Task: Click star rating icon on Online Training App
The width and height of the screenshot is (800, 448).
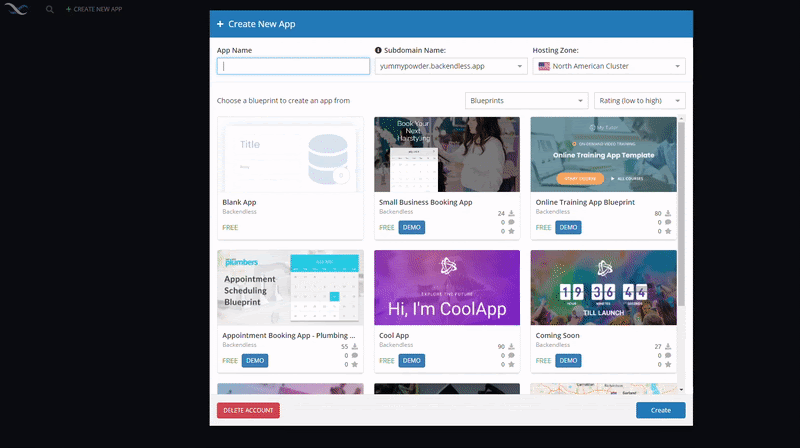Action: coord(668,231)
